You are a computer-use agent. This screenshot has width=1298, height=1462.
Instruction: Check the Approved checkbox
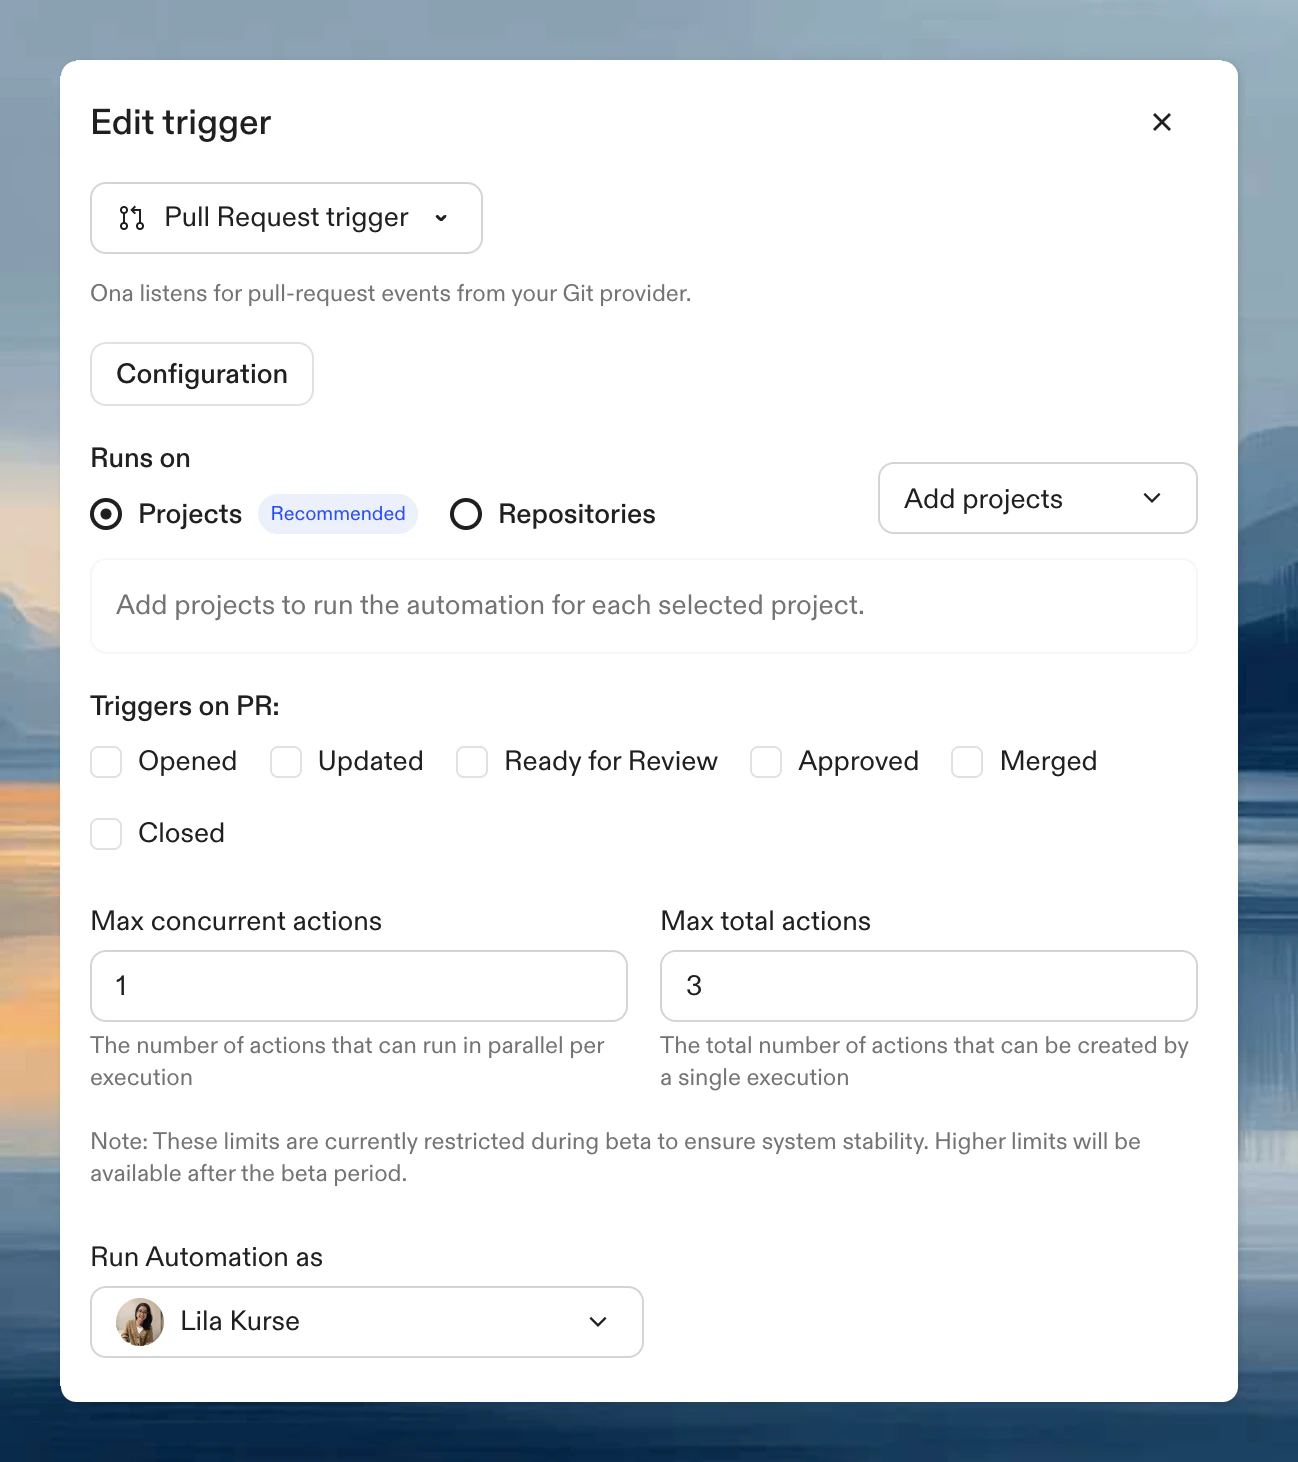click(x=765, y=761)
